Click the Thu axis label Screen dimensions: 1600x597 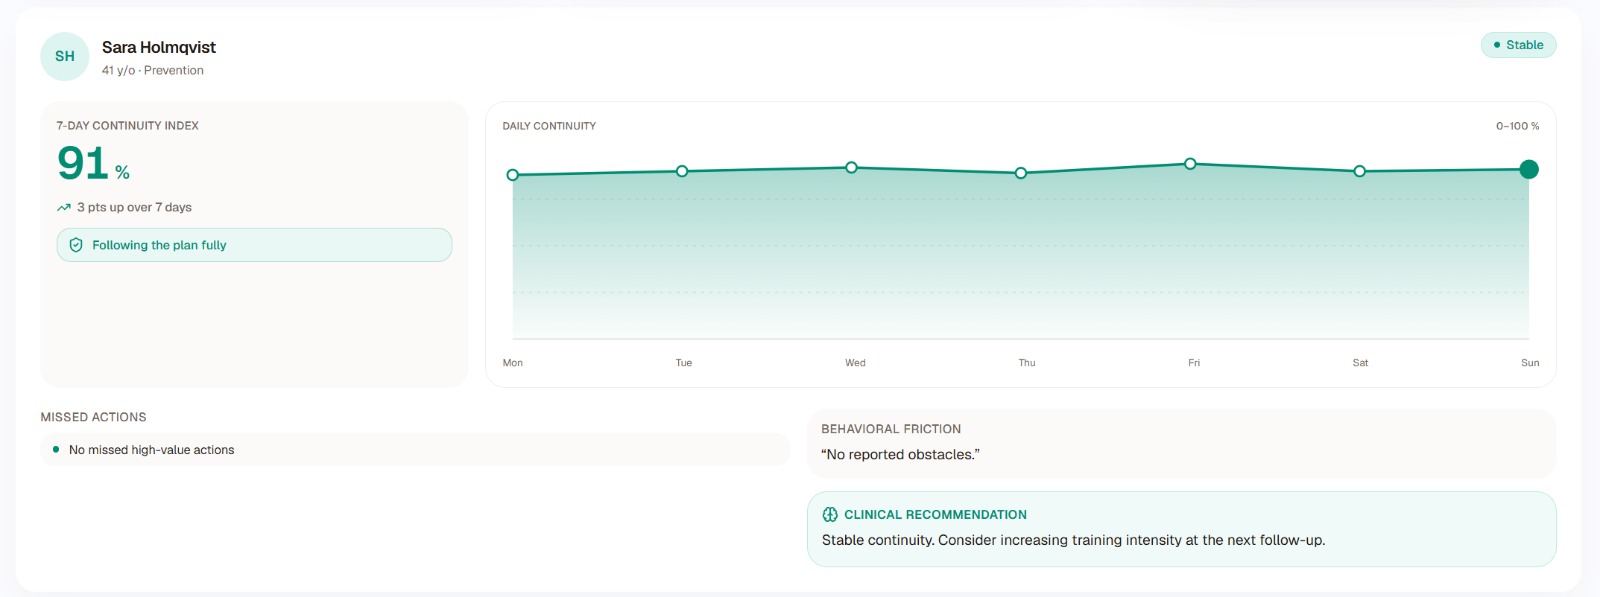(1027, 363)
